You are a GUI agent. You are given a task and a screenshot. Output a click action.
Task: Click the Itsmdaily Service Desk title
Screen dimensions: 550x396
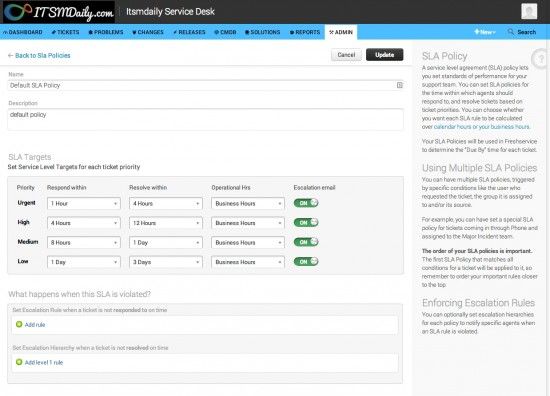pyautogui.click(x=170, y=12)
